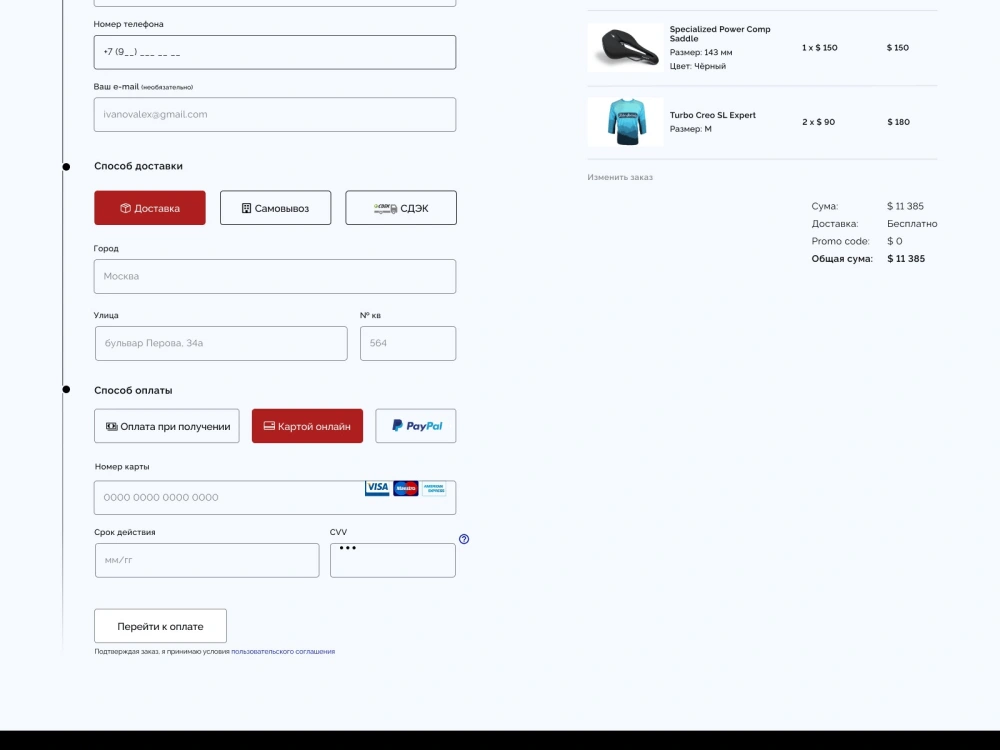
Task: Click the Изменить заказ link
Action: pyautogui.click(x=620, y=177)
